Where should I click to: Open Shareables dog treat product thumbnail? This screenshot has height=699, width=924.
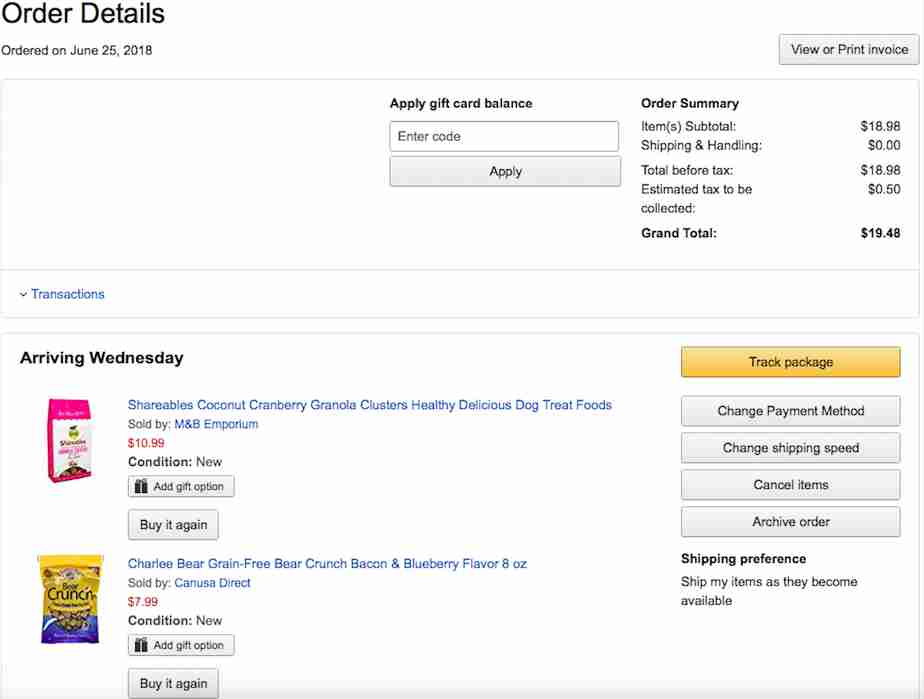70,440
